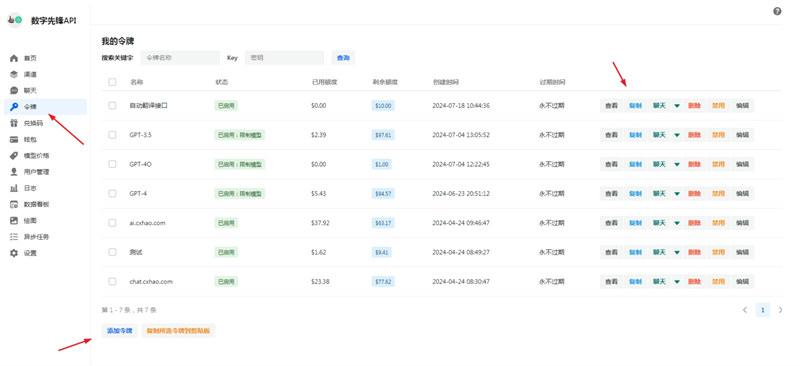800x366 pixels.
Task: Go to pagination page 1
Action: coord(763,309)
